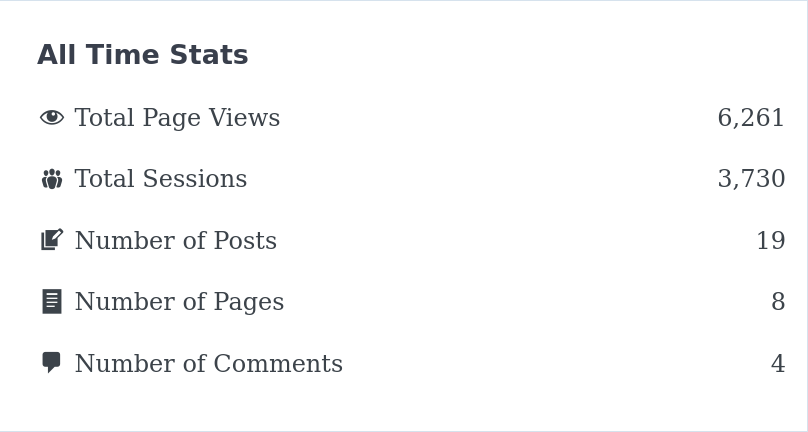Click the 6,261 page views count
808x432 pixels.
[751, 118]
